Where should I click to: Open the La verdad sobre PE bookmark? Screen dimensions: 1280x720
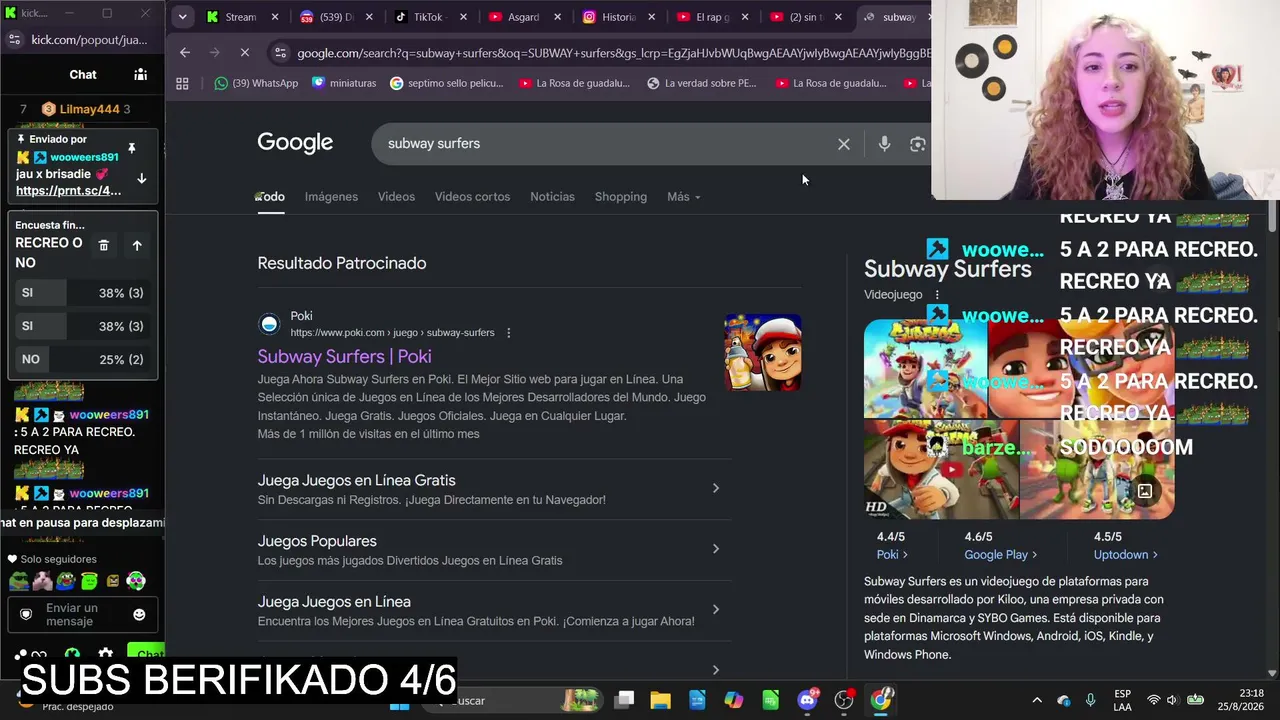(701, 83)
